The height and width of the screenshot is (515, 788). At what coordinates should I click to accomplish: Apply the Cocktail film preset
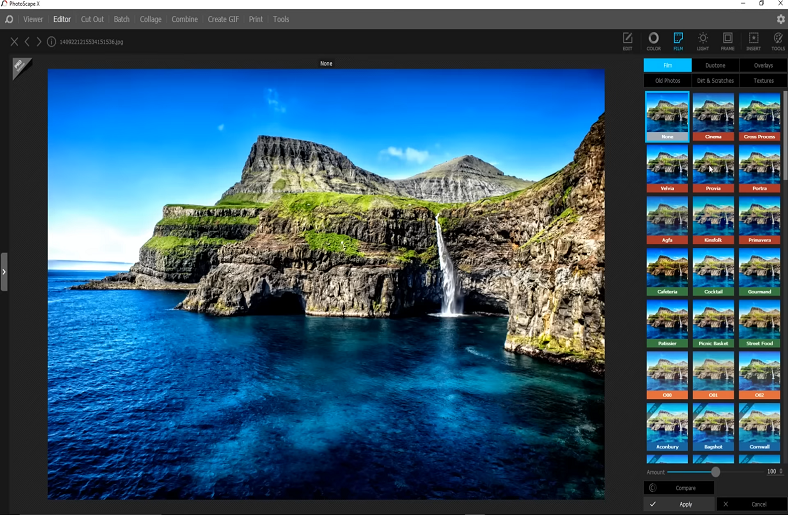pyautogui.click(x=713, y=272)
